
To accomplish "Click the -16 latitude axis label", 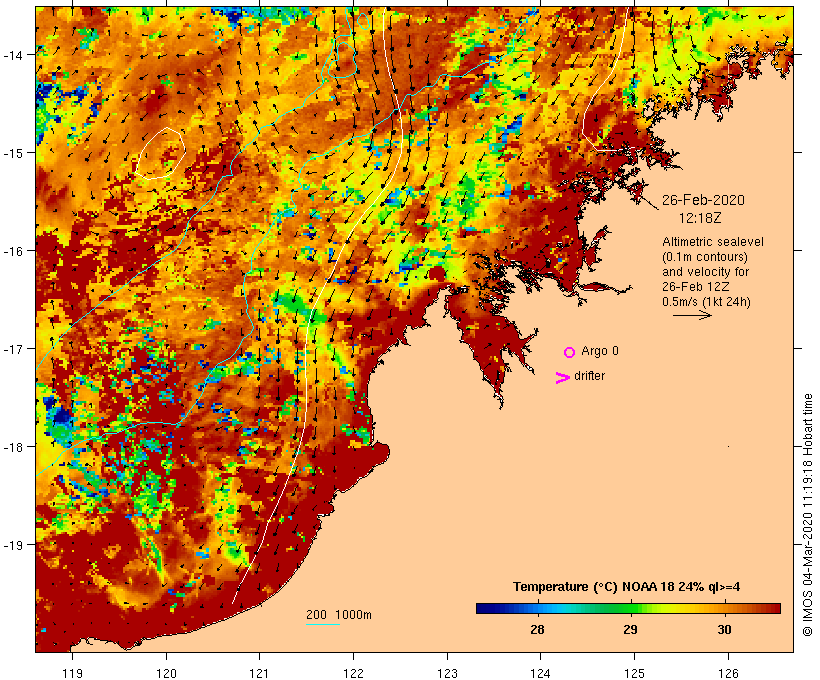I will pos(13,251).
